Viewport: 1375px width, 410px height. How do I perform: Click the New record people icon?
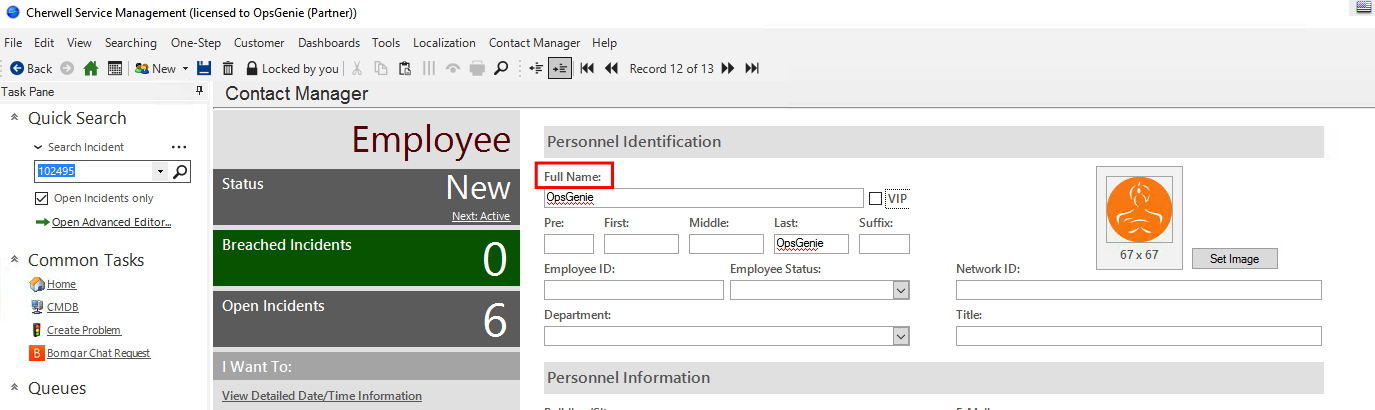point(142,68)
